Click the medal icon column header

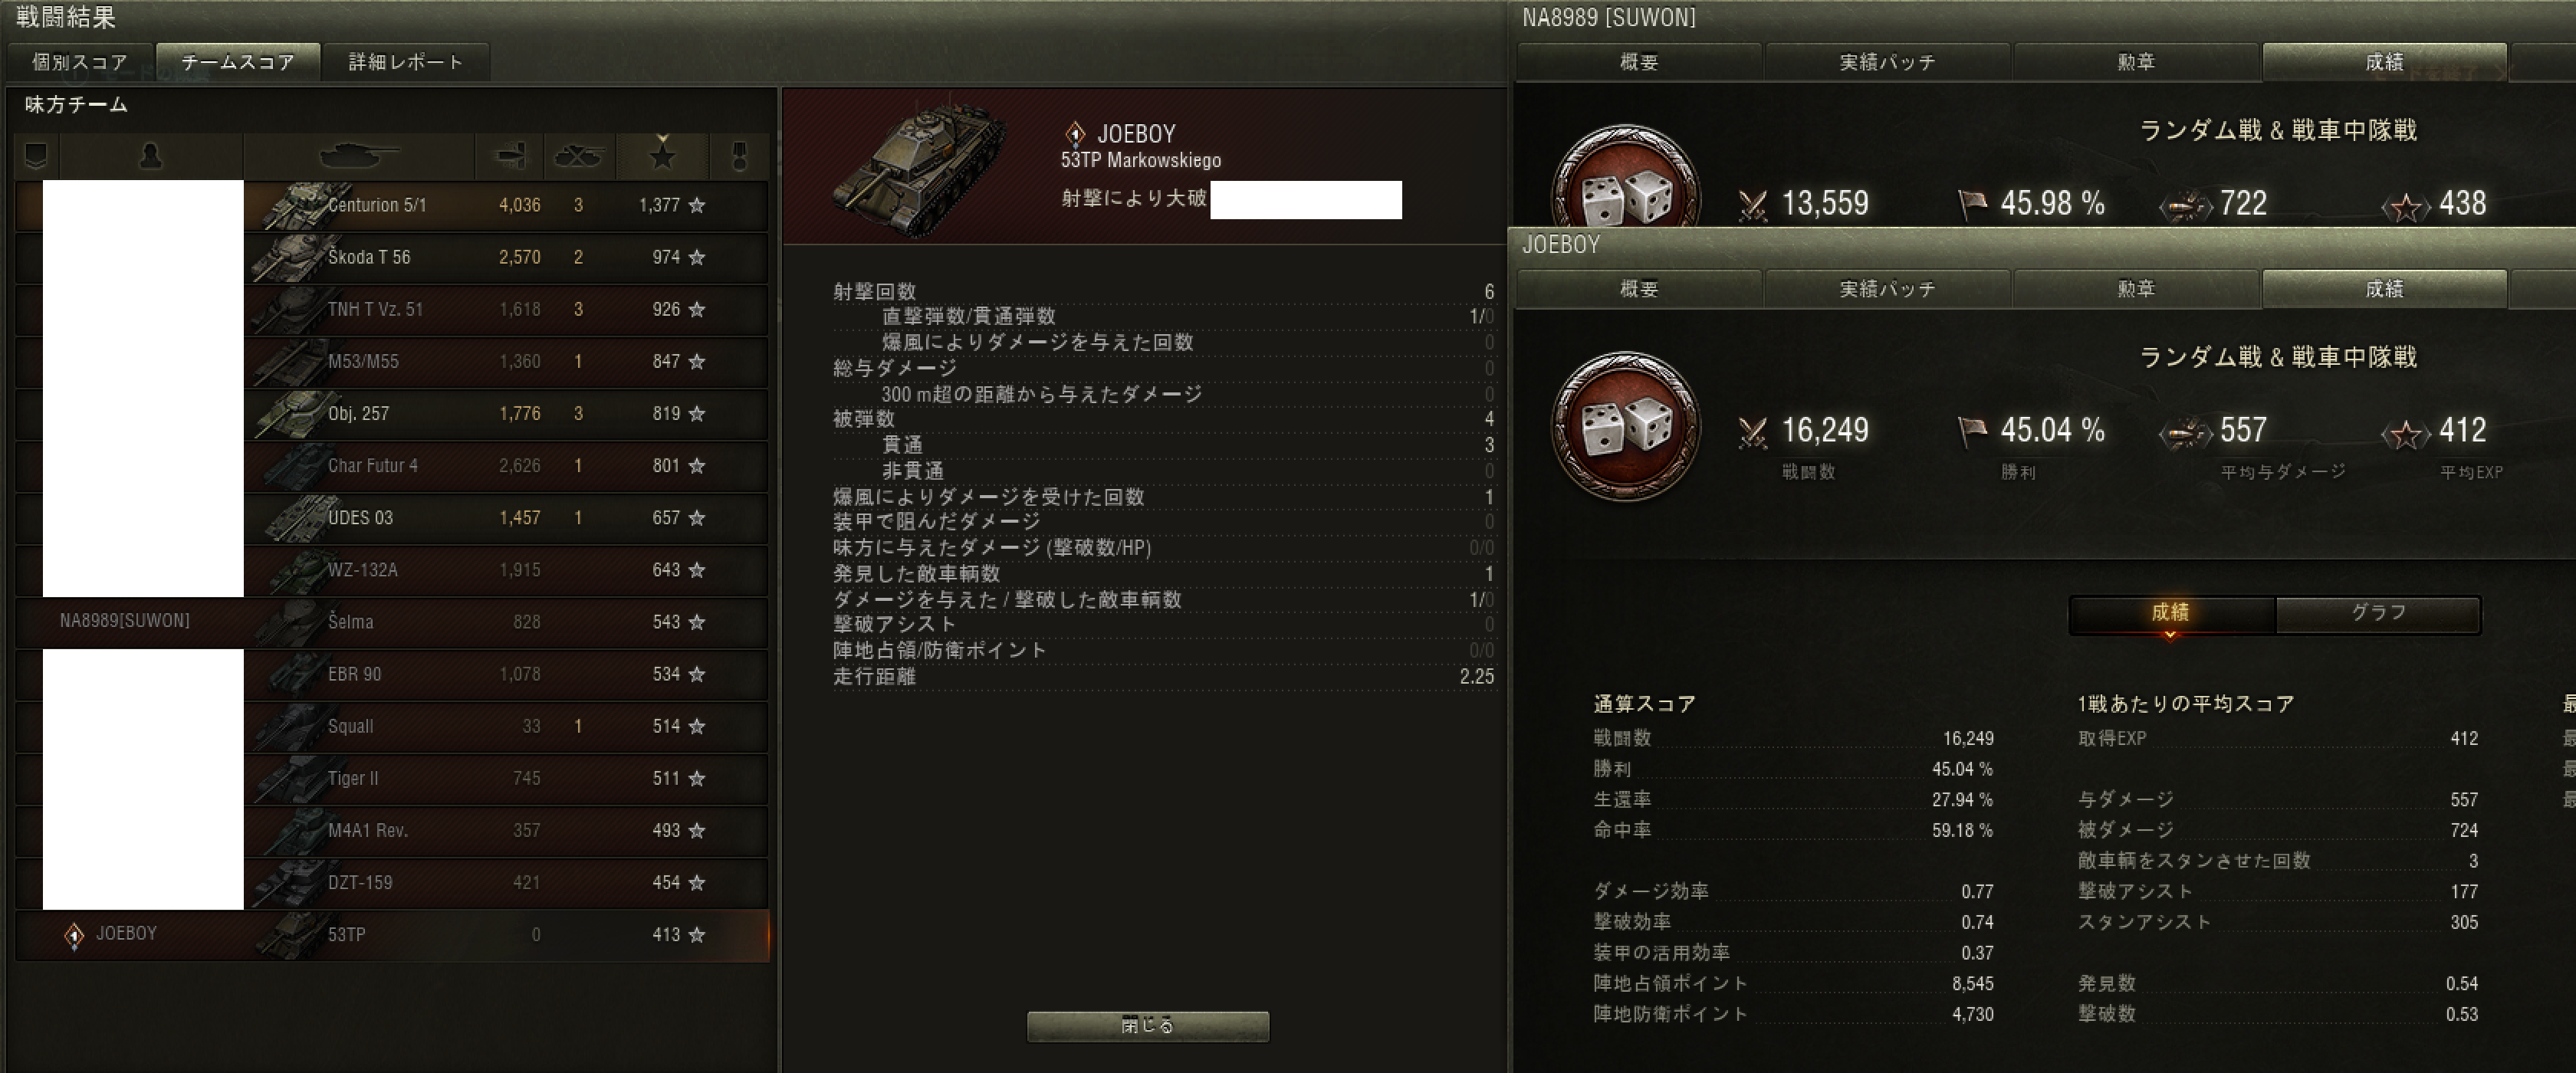(x=739, y=156)
